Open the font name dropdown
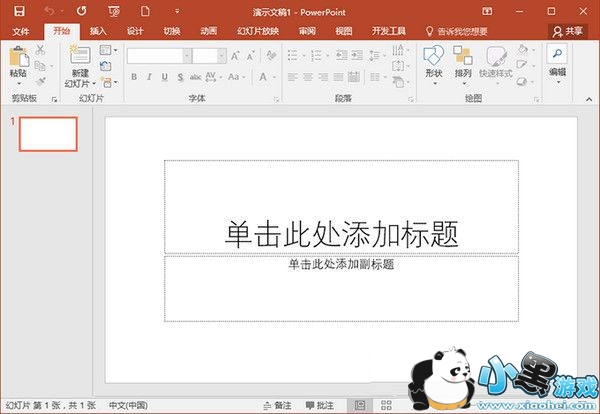This screenshot has width=600, height=414. pyautogui.click(x=158, y=55)
